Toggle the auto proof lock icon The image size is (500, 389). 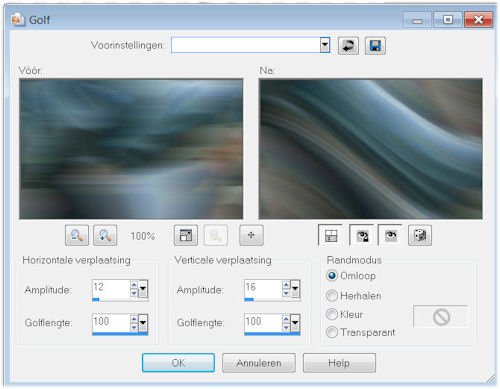362,235
